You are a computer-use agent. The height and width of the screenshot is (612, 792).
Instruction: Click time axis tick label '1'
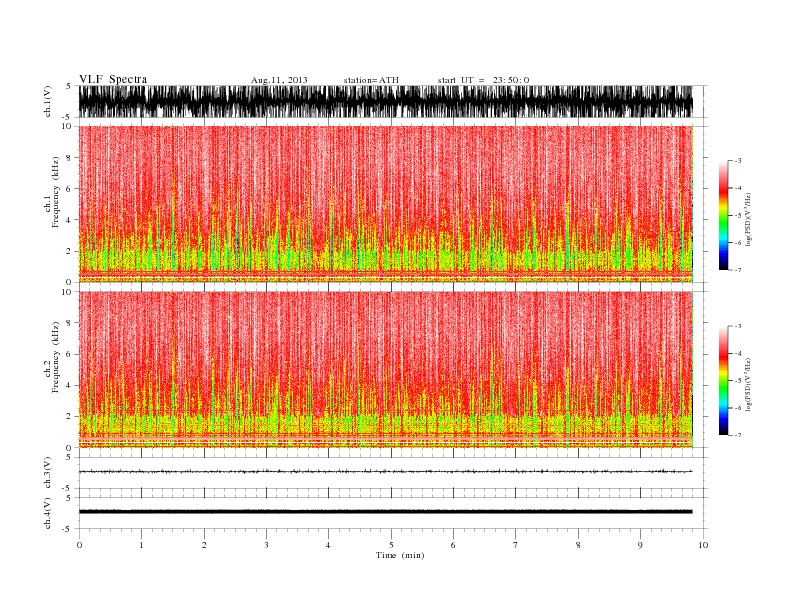(141, 545)
